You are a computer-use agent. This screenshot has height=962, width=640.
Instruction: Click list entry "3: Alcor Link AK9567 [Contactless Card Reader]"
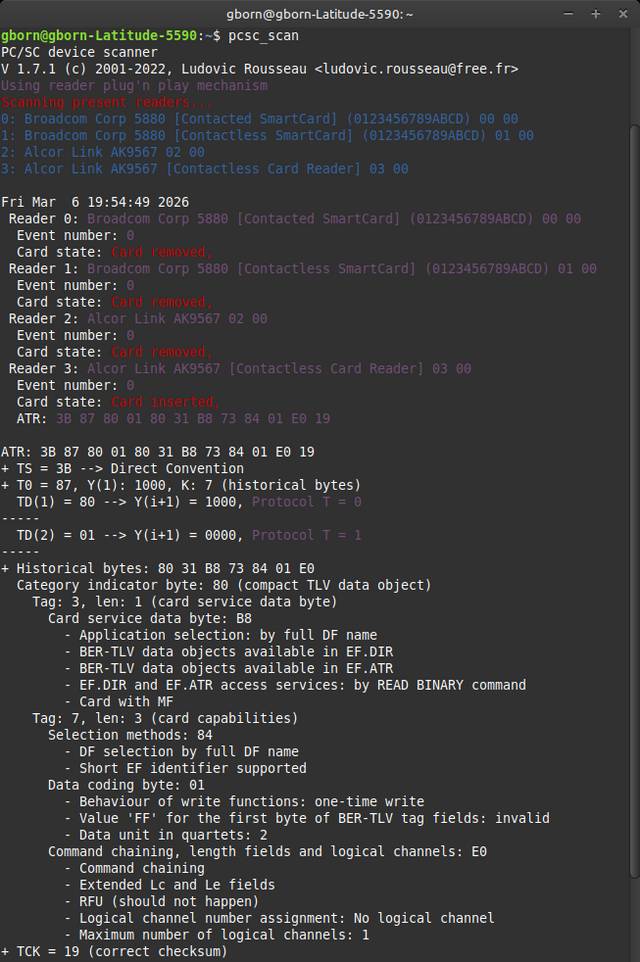coord(204,169)
